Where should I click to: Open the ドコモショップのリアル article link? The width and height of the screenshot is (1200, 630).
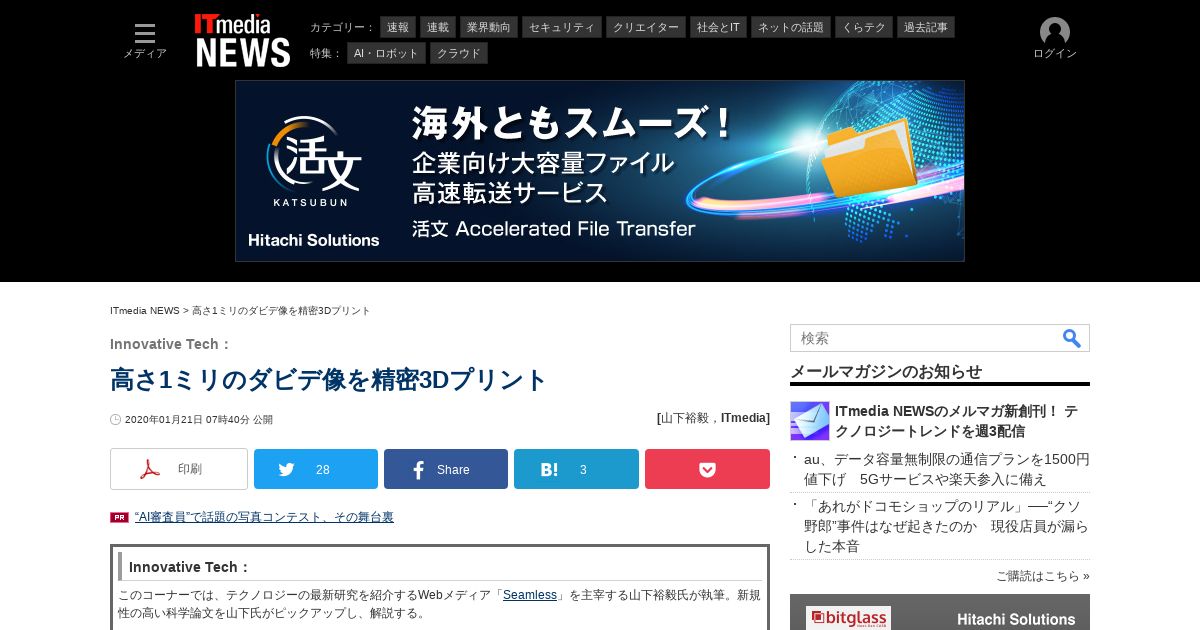(x=947, y=526)
